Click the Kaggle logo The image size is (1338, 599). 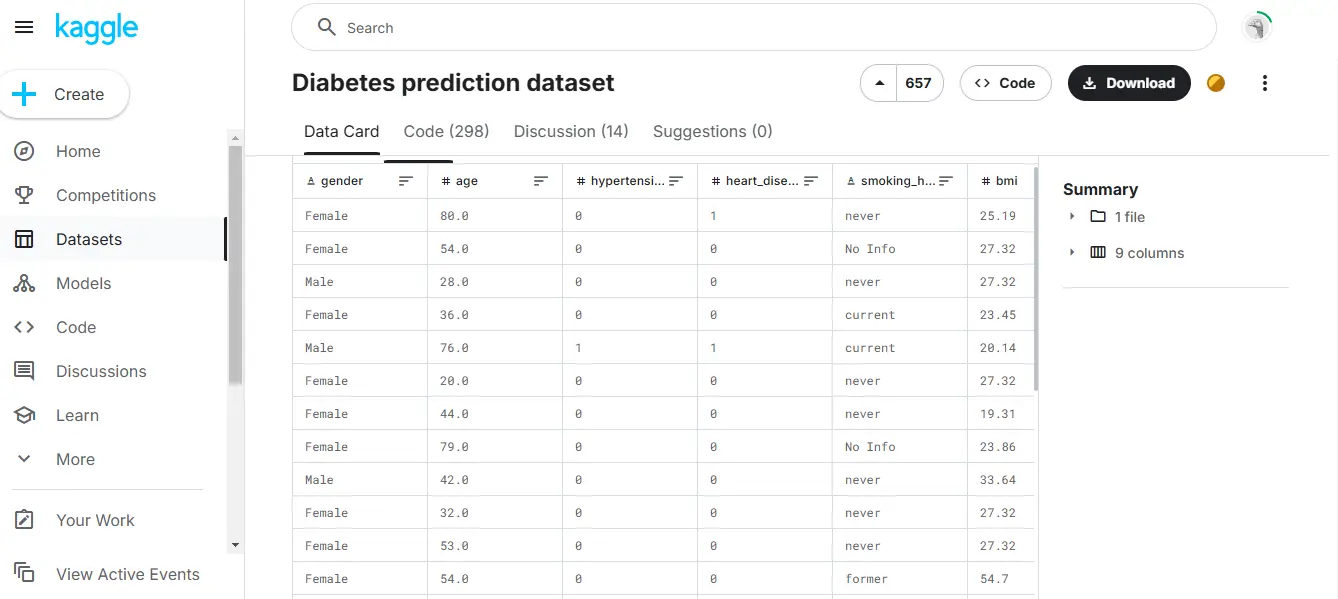(96, 28)
